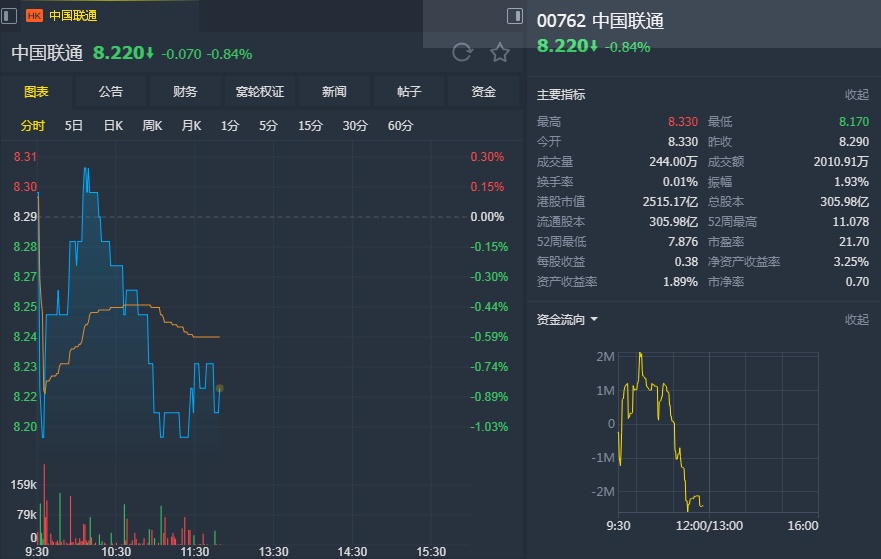The height and width of the screenshot is (559, 881).
Task: Open the 图表 tab
Action: click(37, 92)
